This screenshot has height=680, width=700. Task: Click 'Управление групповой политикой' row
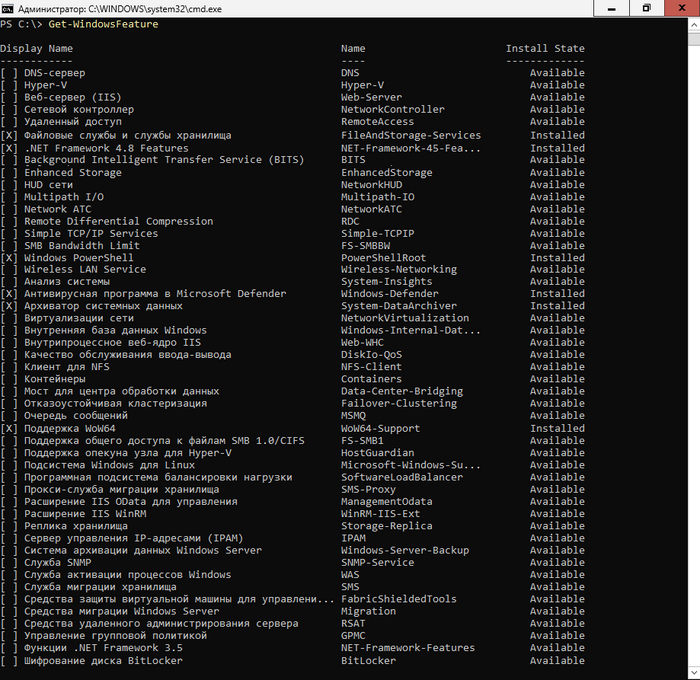(116, 635)
